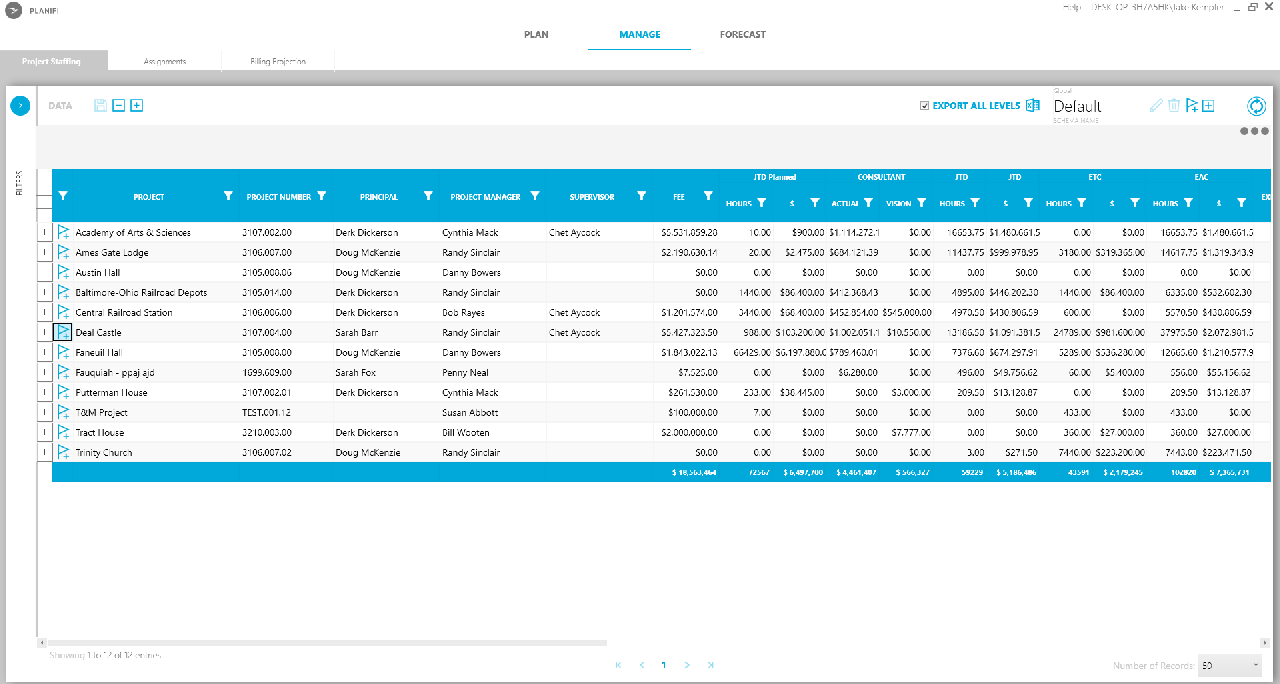This screenshot has height=684, width=1280.
Task: Delete schema with trash icon
Action: (x=1174, y=105)
